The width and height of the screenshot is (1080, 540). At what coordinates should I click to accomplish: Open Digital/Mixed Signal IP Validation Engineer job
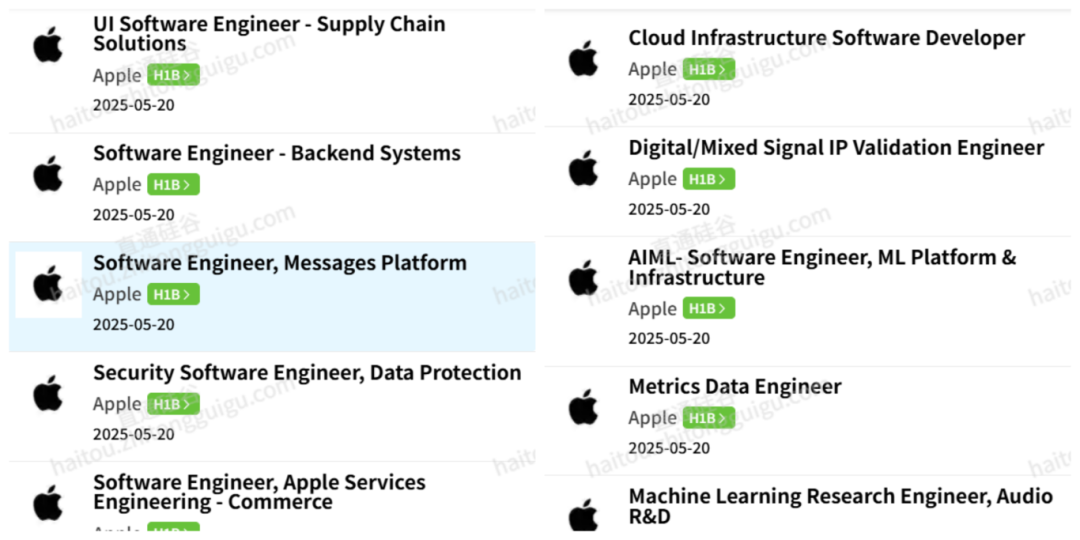836,147
